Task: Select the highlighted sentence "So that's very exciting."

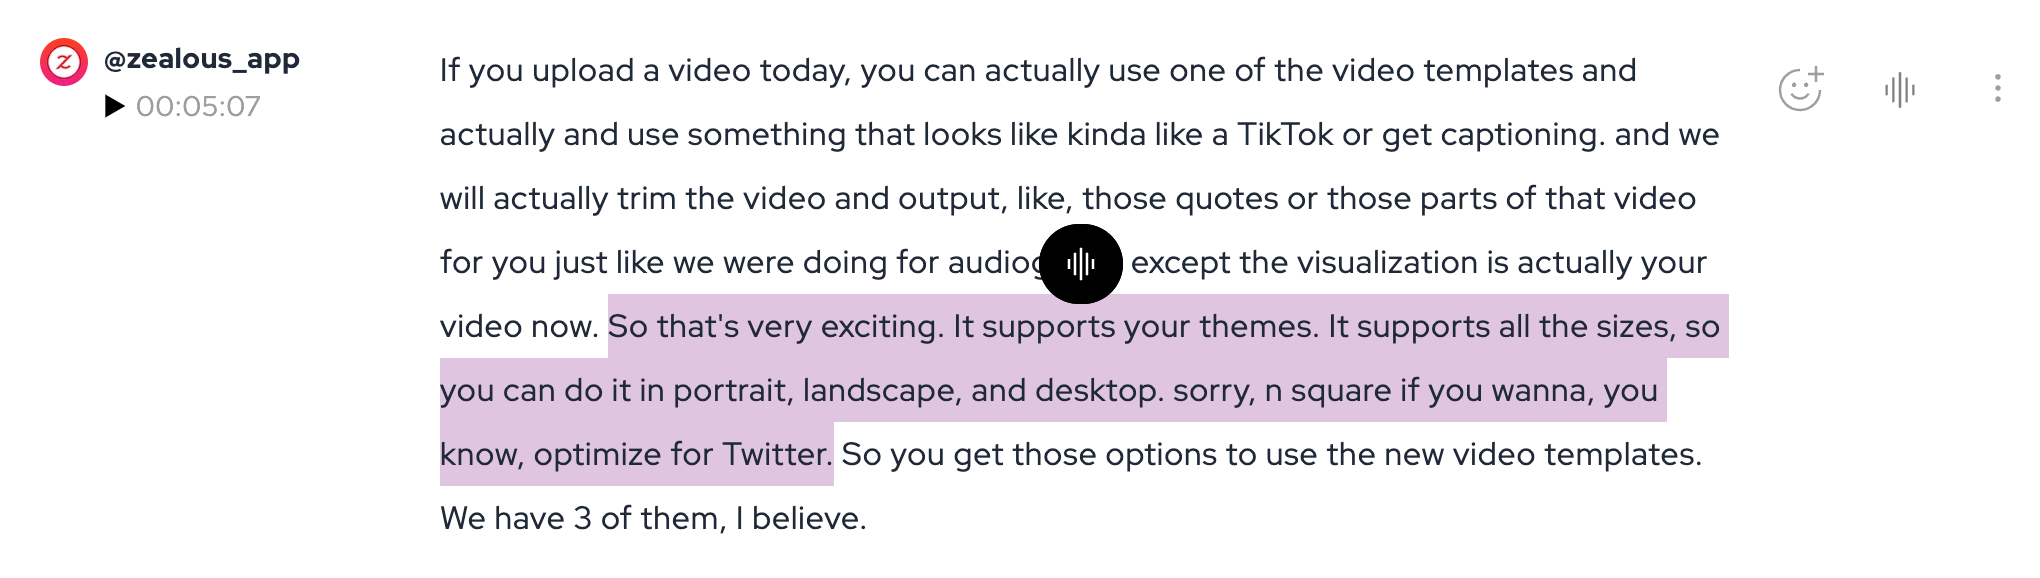Action: (775, 327)
